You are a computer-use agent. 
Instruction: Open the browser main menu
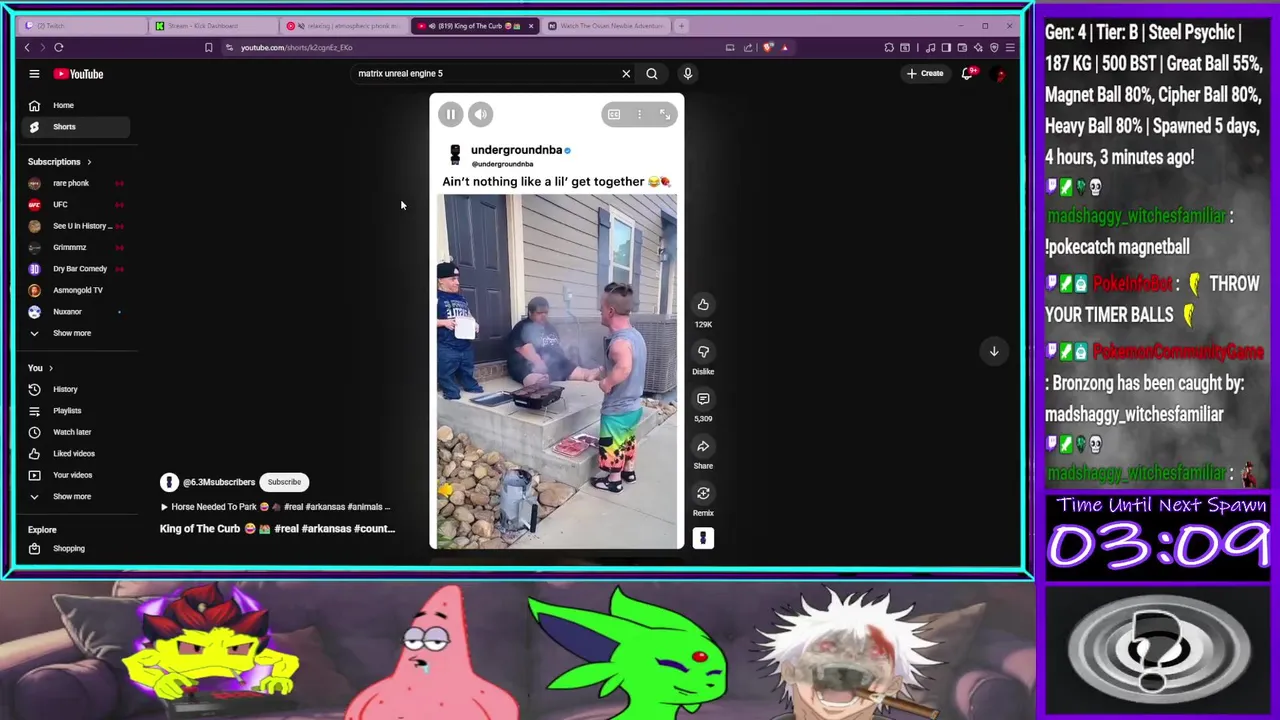tap(1010, 47)
